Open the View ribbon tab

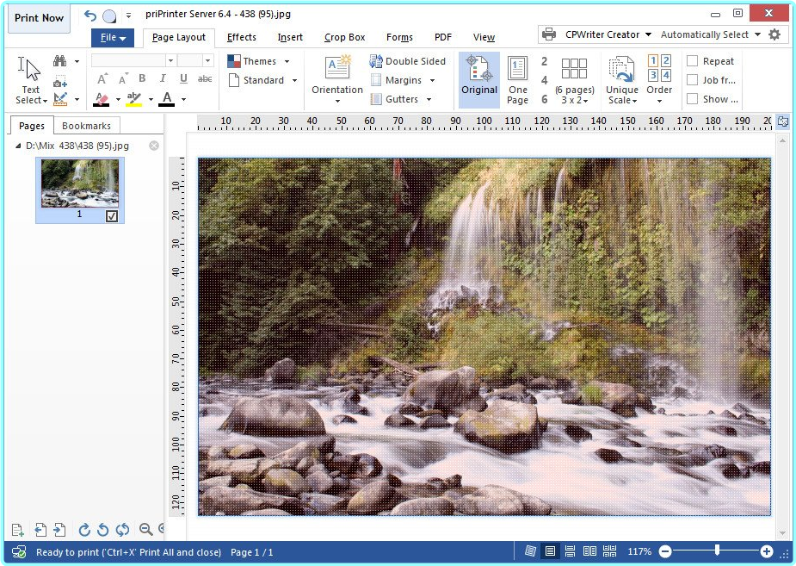point(484,38)
